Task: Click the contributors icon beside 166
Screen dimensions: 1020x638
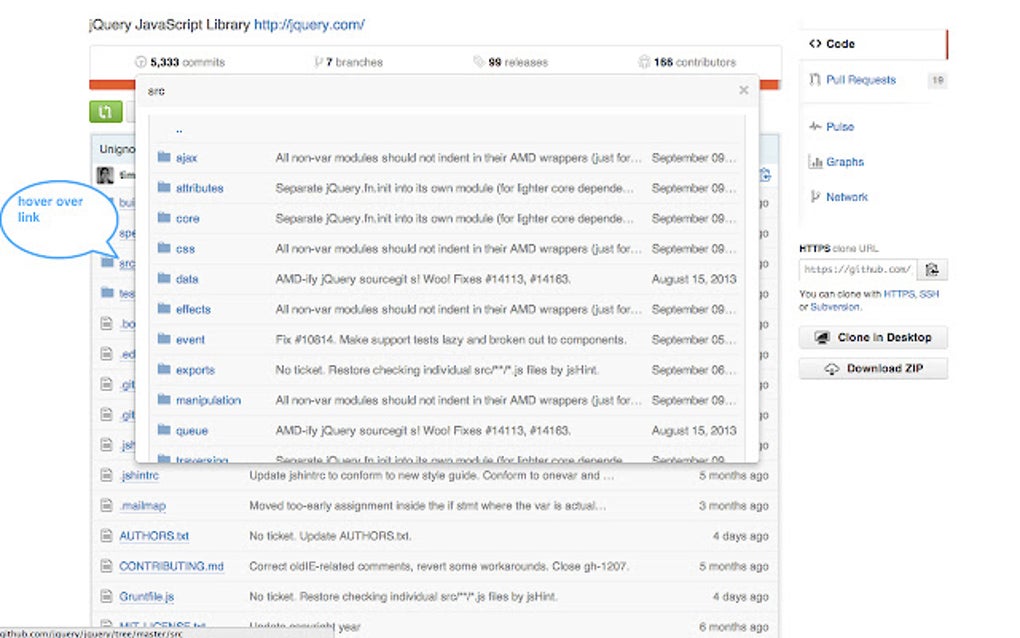Action: pos(645,62)
